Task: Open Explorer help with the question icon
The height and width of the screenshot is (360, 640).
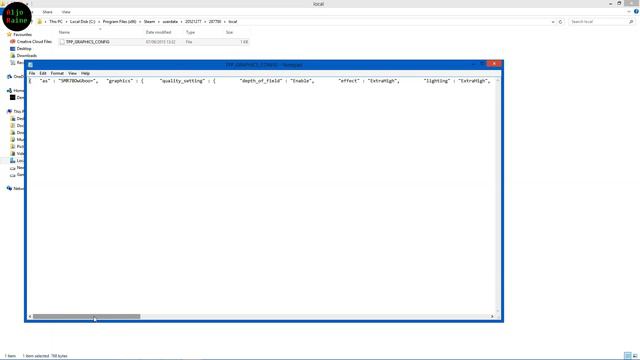Action: [x=636, y=12]
